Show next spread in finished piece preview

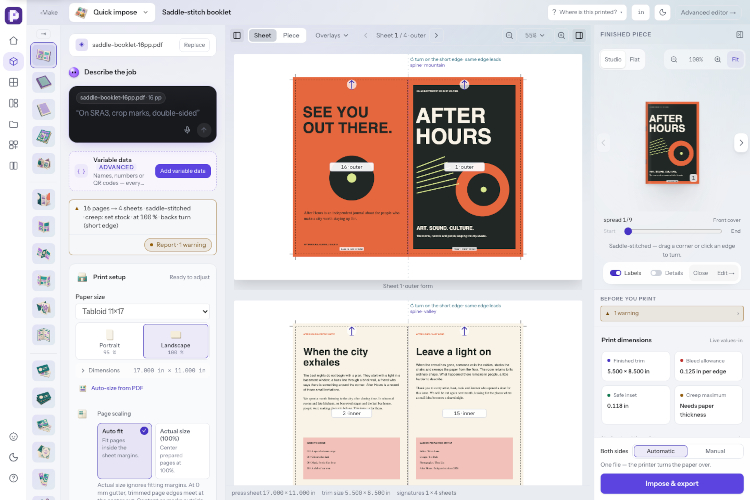point(741,143)
